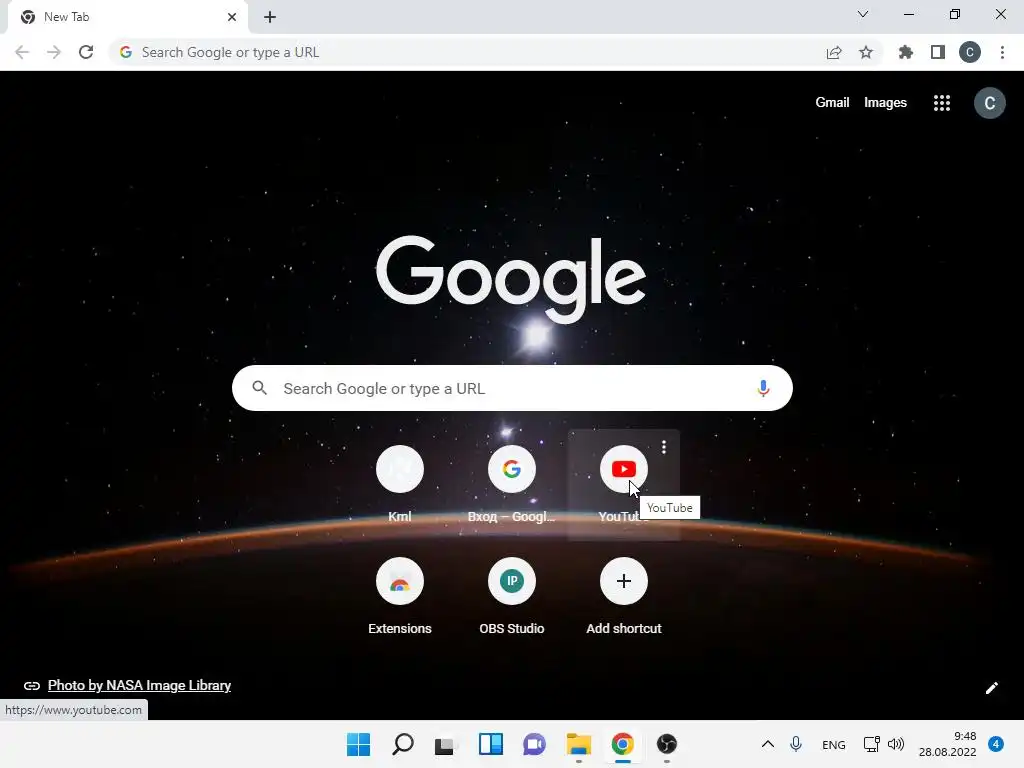Show hidden system tray icons
Viewport: 1024px width, 768px height.
click(768, 744)
